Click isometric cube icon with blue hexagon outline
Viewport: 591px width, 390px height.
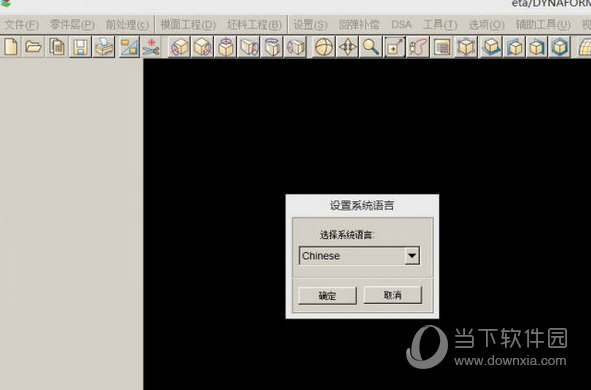[560, 47]
